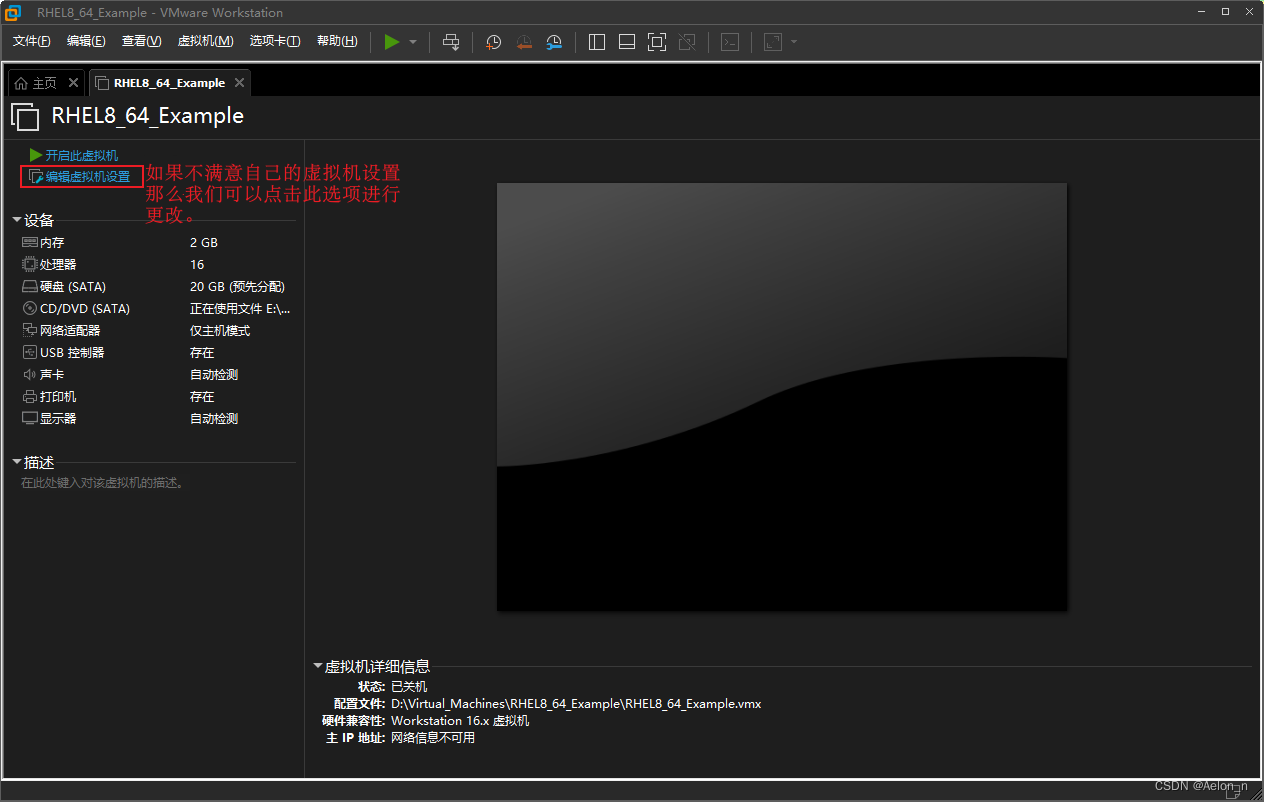Click the 20 GB (预先分配) value

pyautogui.click(x=237, y=286)
